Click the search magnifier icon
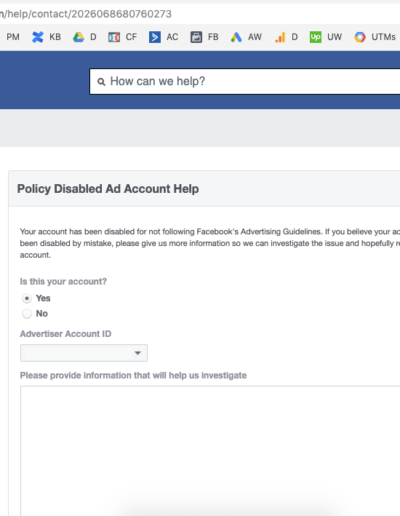The width and height of the screenshot is (400, 516). pos(101,82)
